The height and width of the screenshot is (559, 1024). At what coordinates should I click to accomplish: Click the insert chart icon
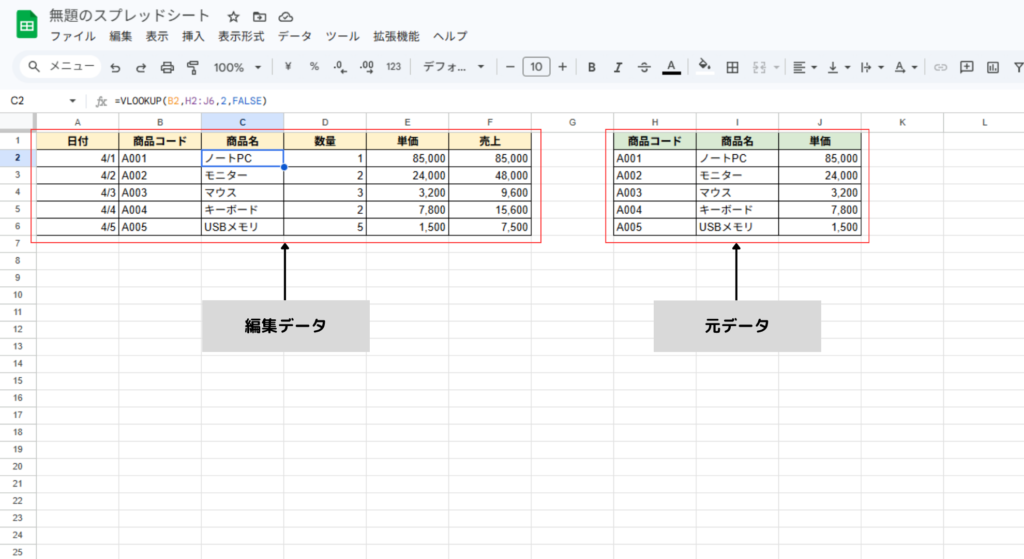(x=993, y=67)
